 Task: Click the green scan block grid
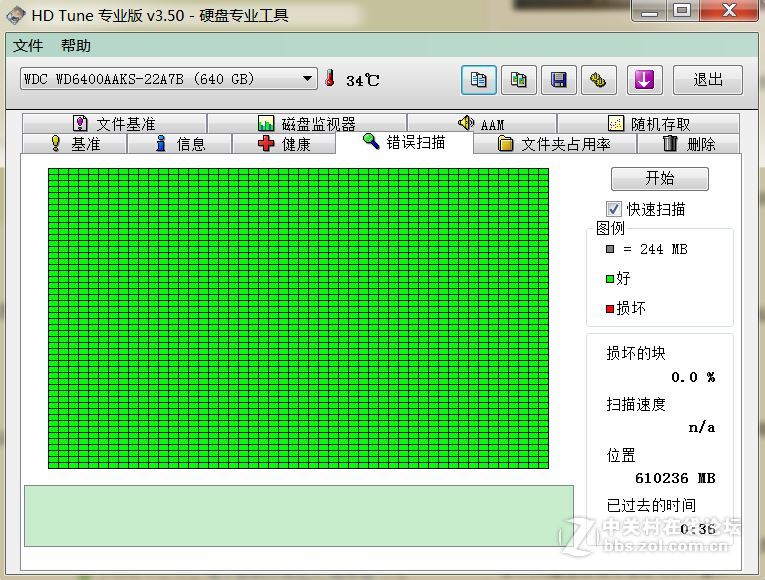(x=298, y=319)
